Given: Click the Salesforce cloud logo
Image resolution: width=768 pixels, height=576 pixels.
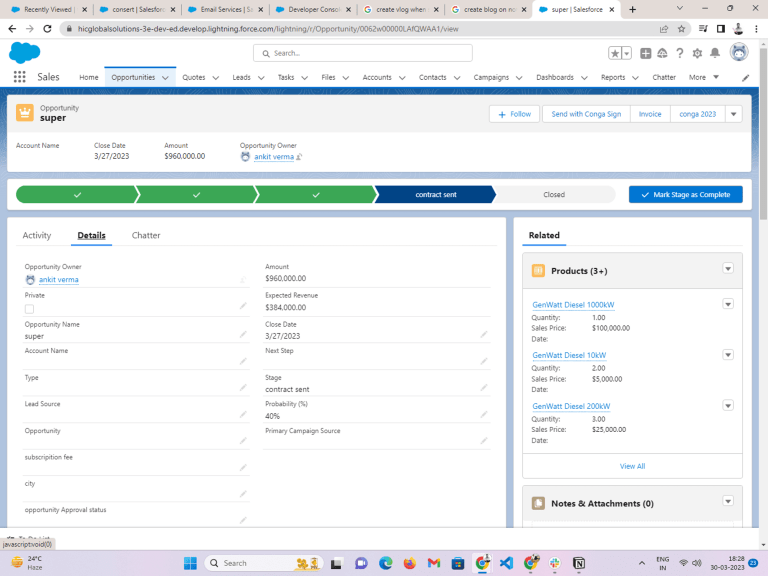Looking at the screenshot, I should [x=24, y=52].
